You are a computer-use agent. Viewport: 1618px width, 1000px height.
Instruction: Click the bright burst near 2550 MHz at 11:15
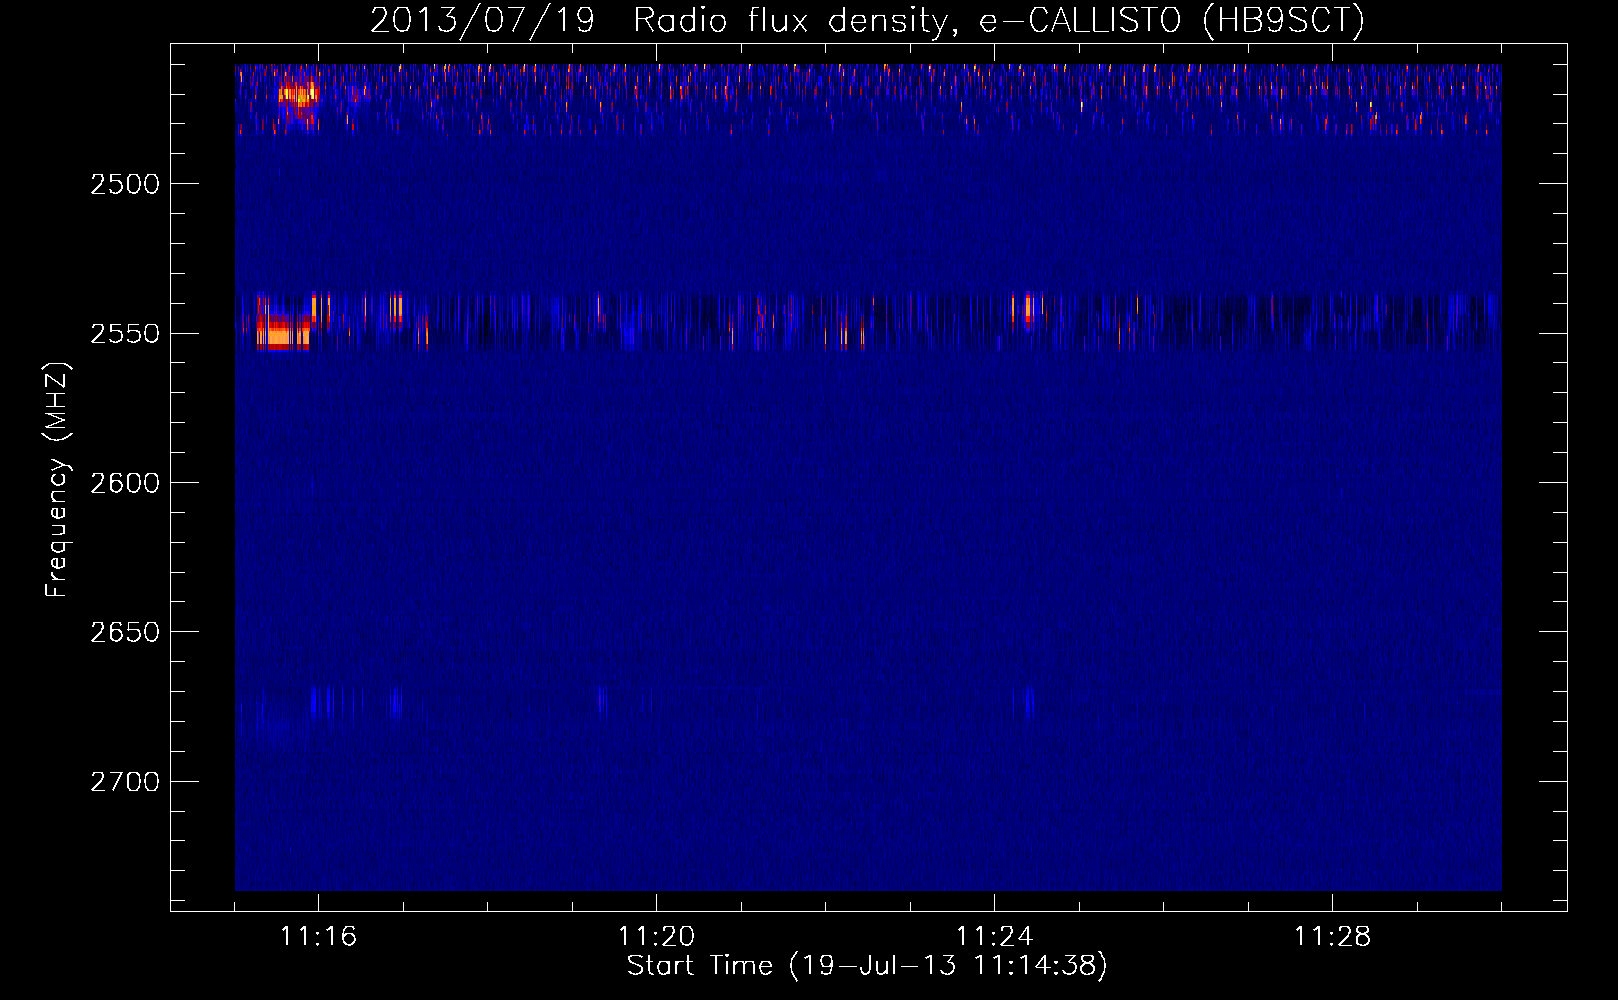point(283,331)
